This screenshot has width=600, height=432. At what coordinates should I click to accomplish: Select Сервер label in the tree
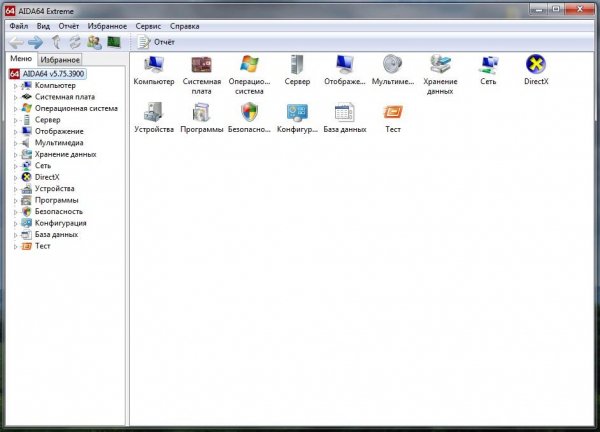click(48, 120)
